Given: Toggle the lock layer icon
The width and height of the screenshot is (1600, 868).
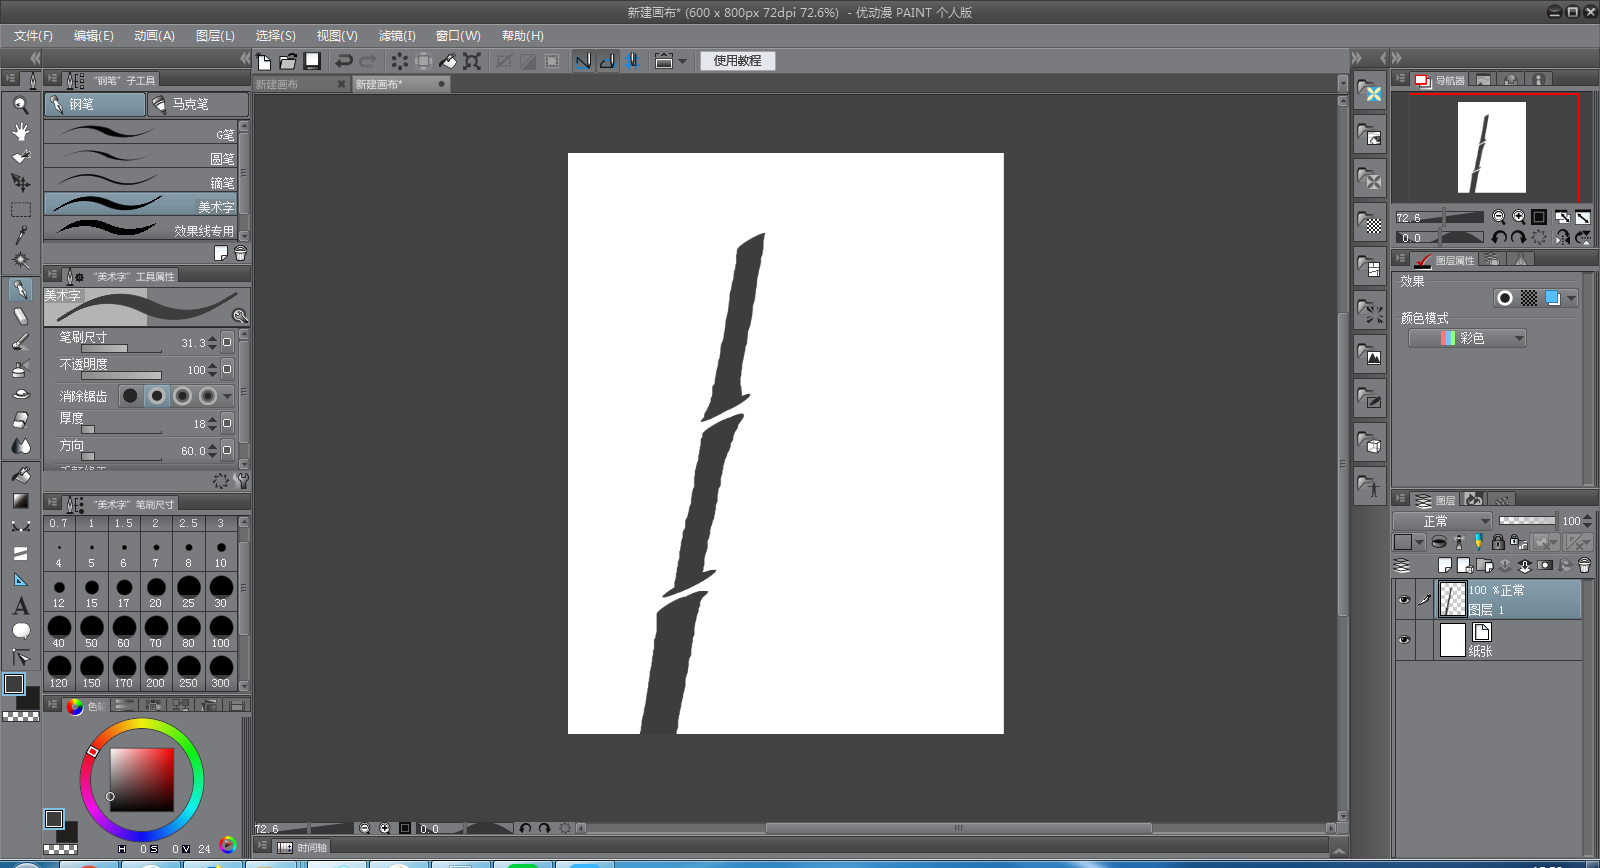Looking at the screenshot, I should pyautogui.click(x=1497, y=542).
